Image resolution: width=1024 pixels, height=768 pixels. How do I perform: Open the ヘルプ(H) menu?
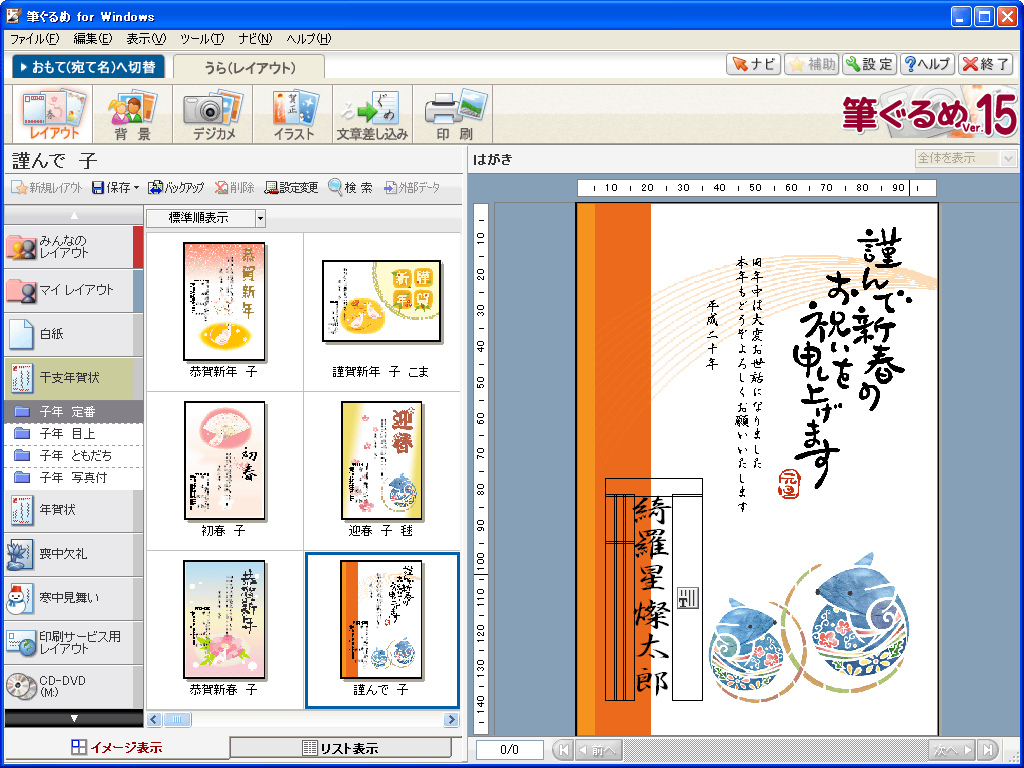pyautogui.click(x=309, y=39)
